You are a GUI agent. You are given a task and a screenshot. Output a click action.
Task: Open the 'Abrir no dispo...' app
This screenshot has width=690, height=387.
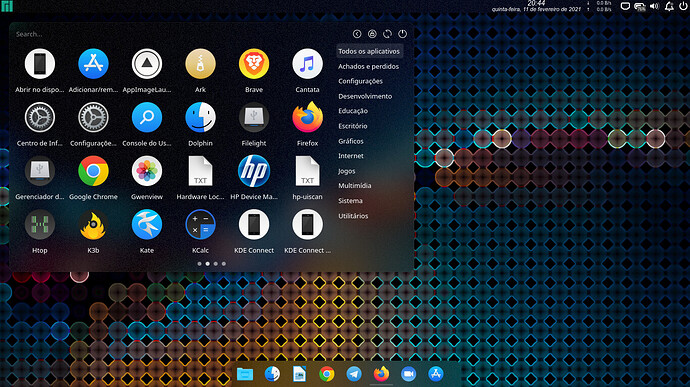[x=40, y=64]
